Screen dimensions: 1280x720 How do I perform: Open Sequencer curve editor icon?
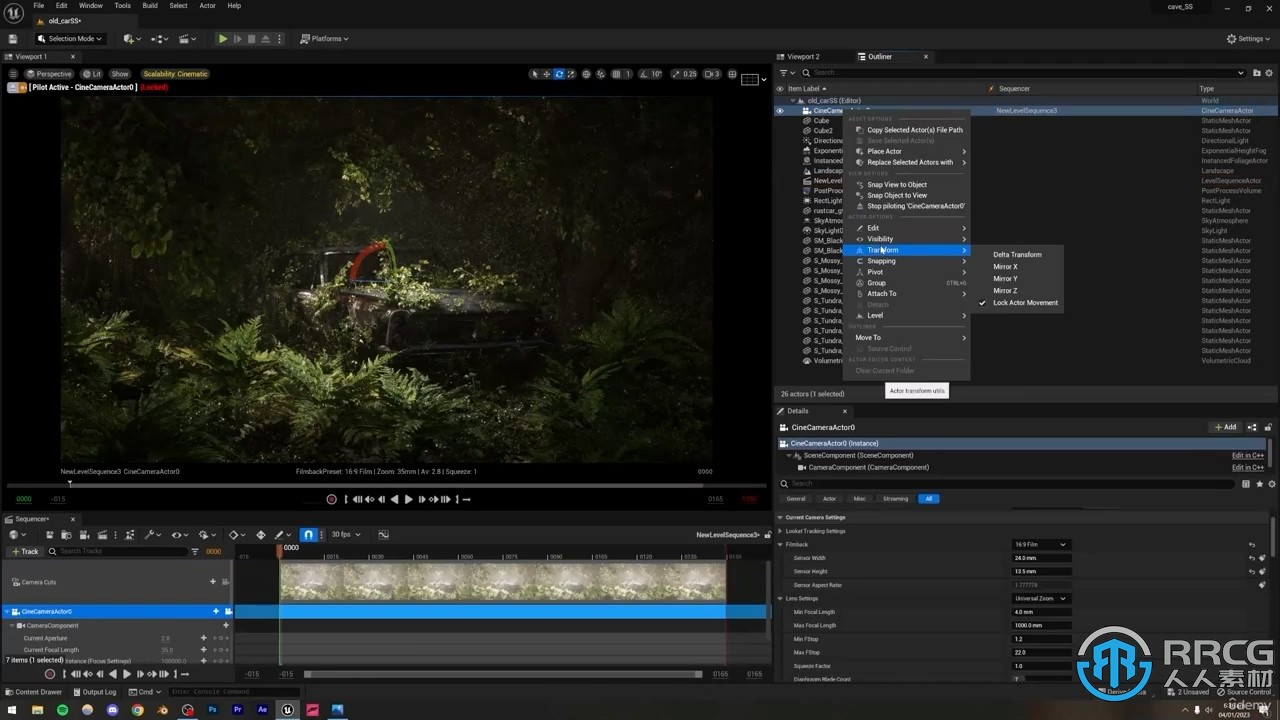[382, 535]
